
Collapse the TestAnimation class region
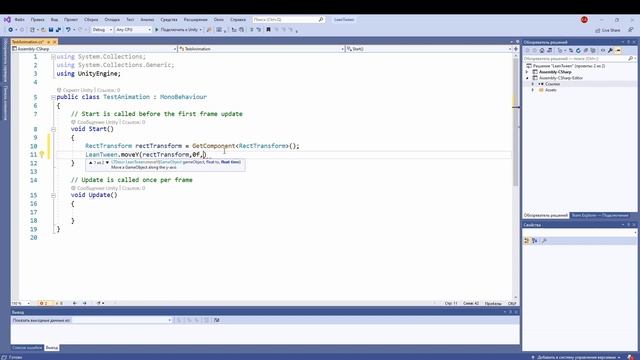[x=53, y=97]
